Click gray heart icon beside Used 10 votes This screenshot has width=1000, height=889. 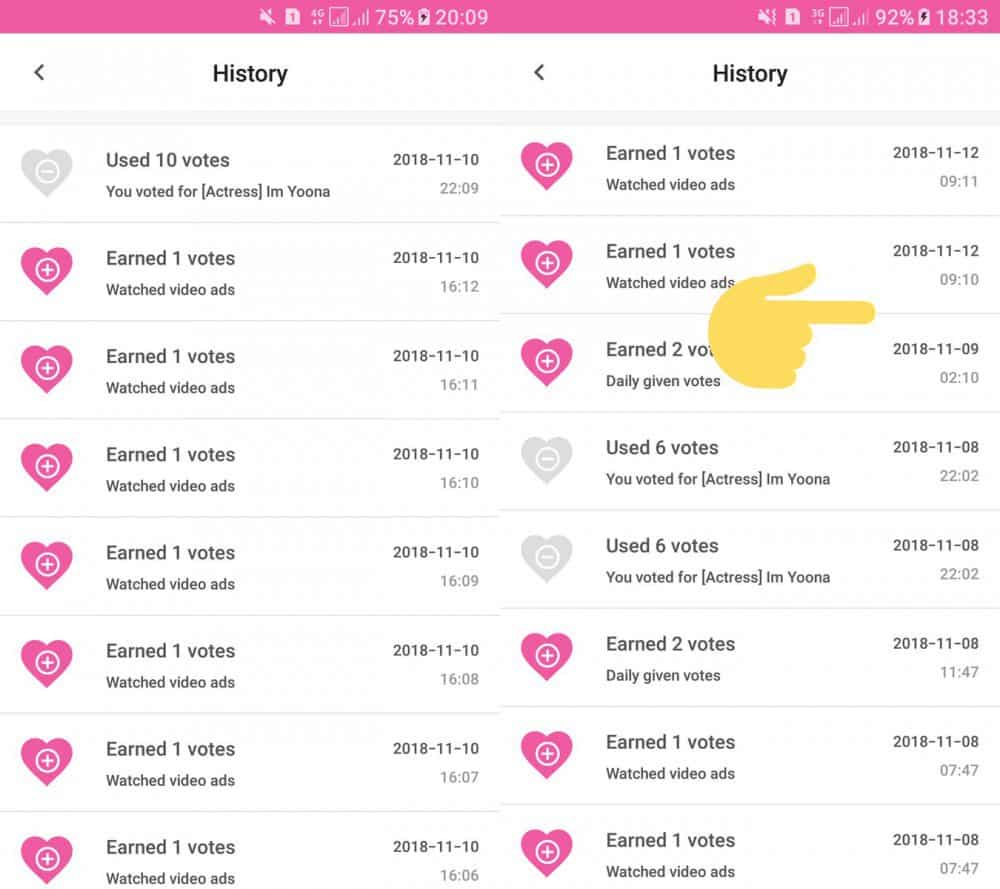click(47, 173)
